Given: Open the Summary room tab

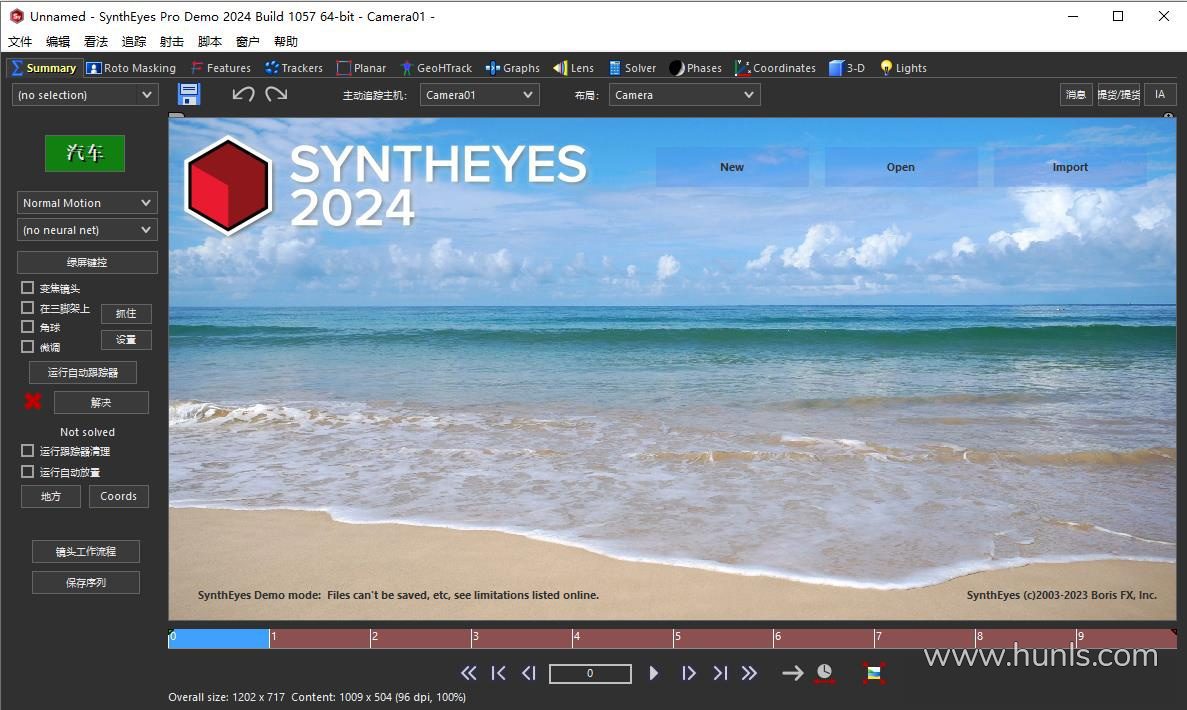Looking at the screenshot, I should (x=43, y=68).
